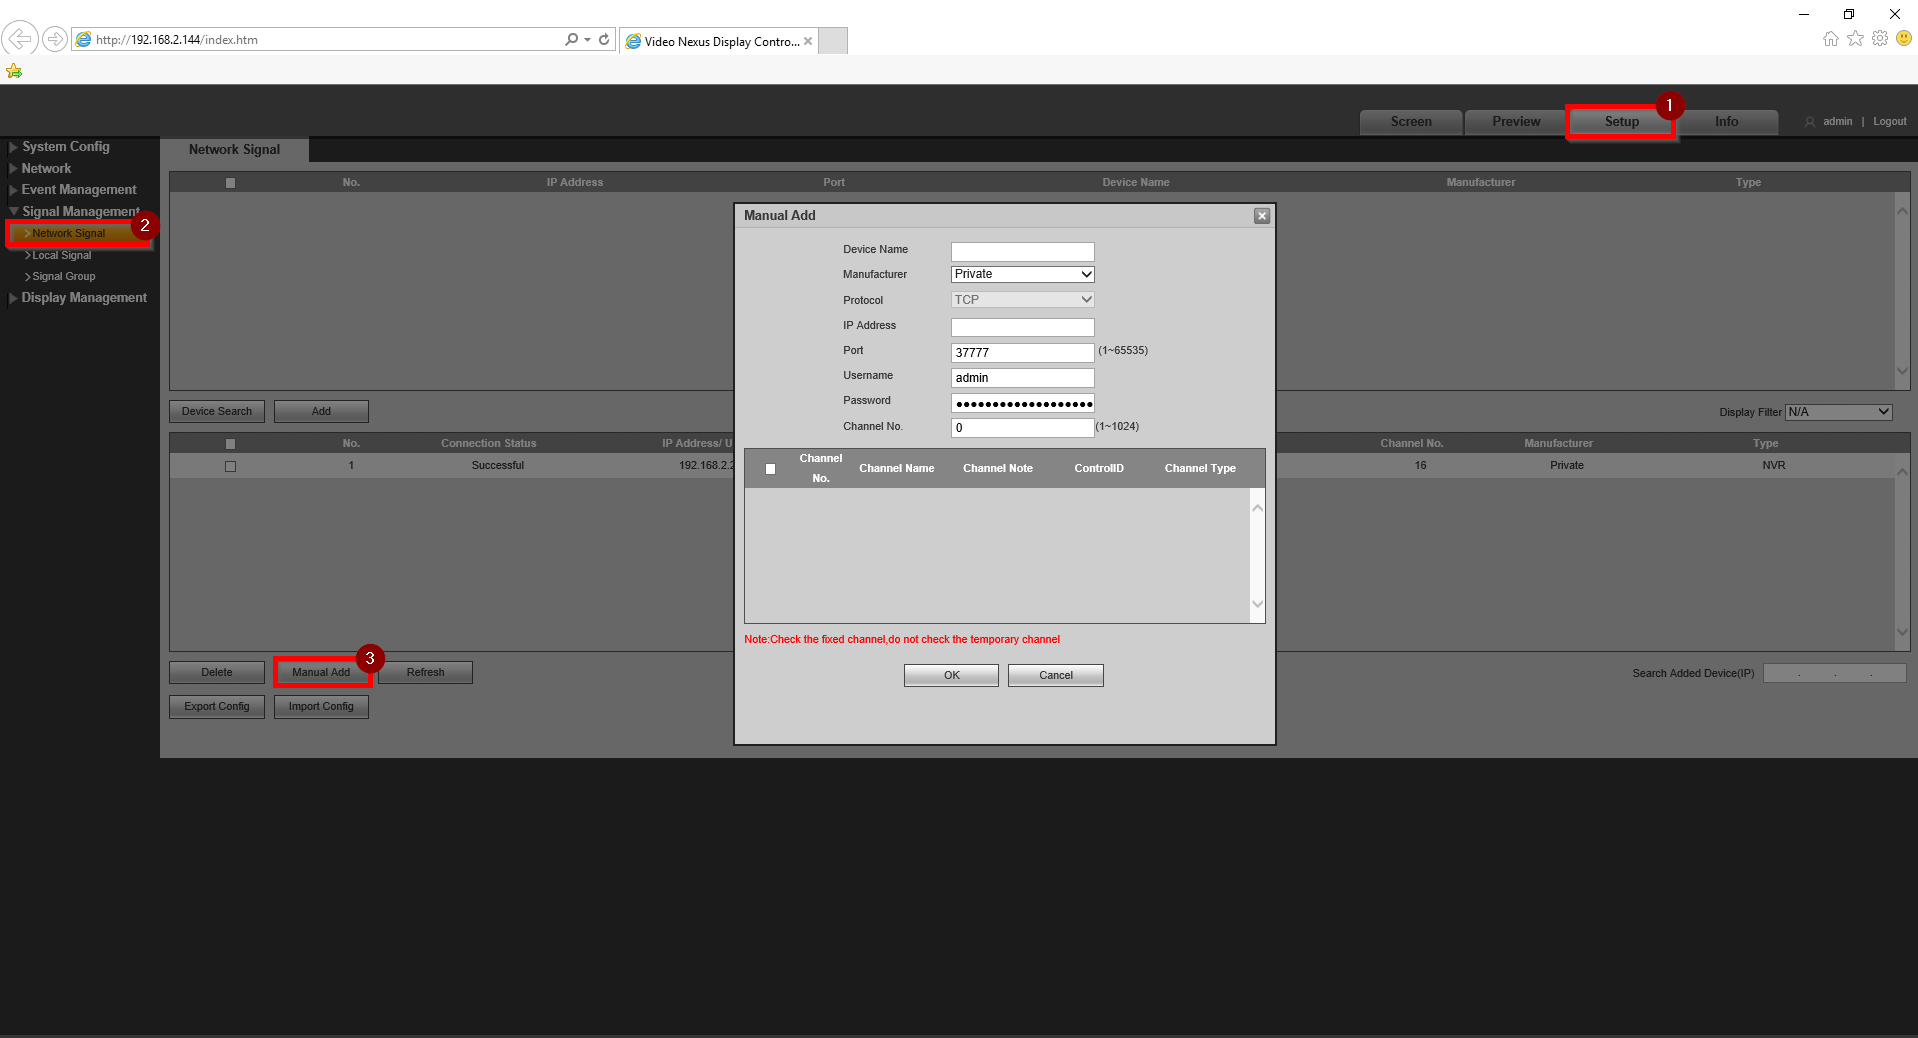Image resolution: width=1918 pixels, height=1038 pixels.
Task: Click scroll-up arrow of the channel list
Action: [x=1258, y=509]
